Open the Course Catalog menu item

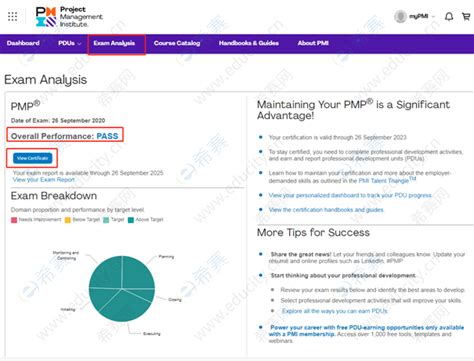[x=177, y=43]
